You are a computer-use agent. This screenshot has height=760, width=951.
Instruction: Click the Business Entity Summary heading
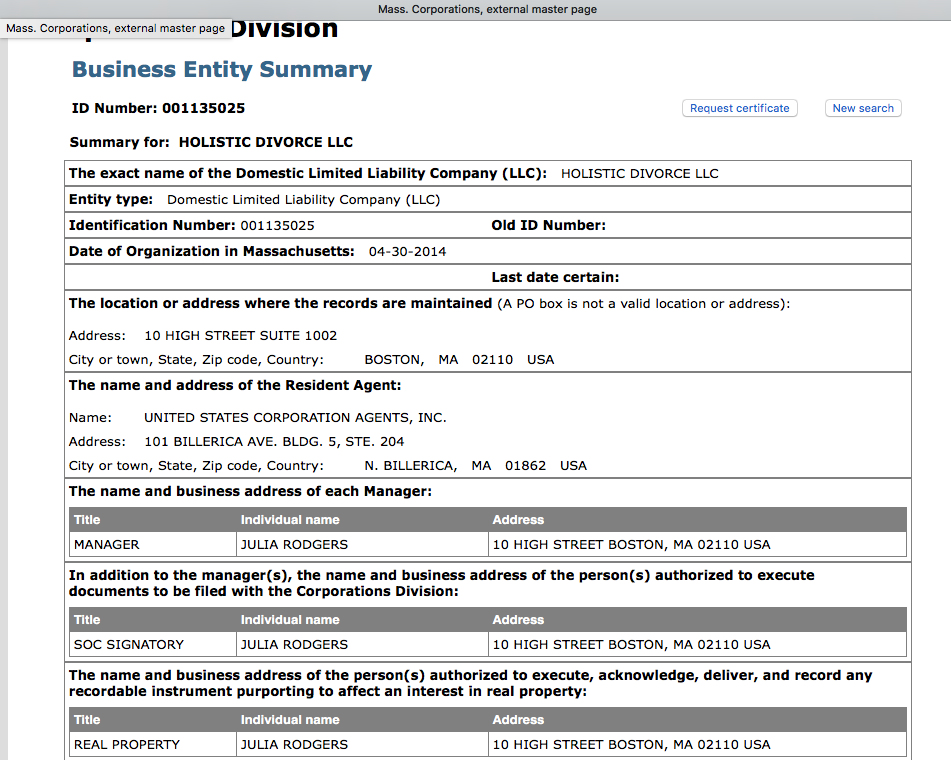[221, 70]
